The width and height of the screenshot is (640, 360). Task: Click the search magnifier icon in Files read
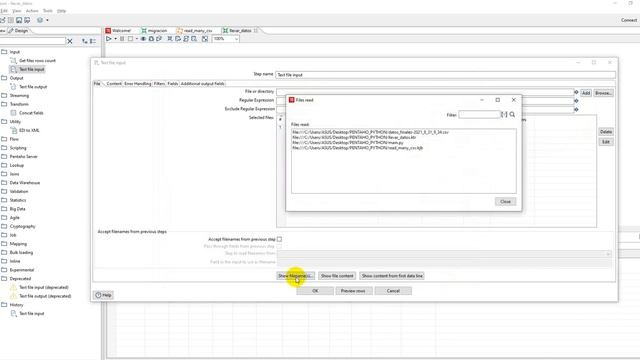pyautogui.click(x=512, y=115)
